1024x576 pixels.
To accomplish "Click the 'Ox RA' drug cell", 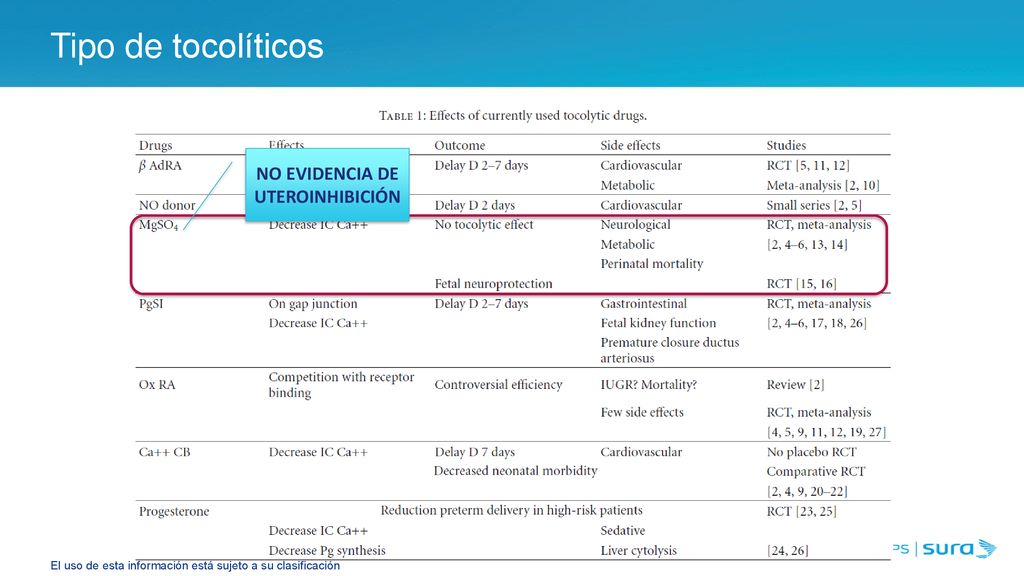I will click(157, 385).
